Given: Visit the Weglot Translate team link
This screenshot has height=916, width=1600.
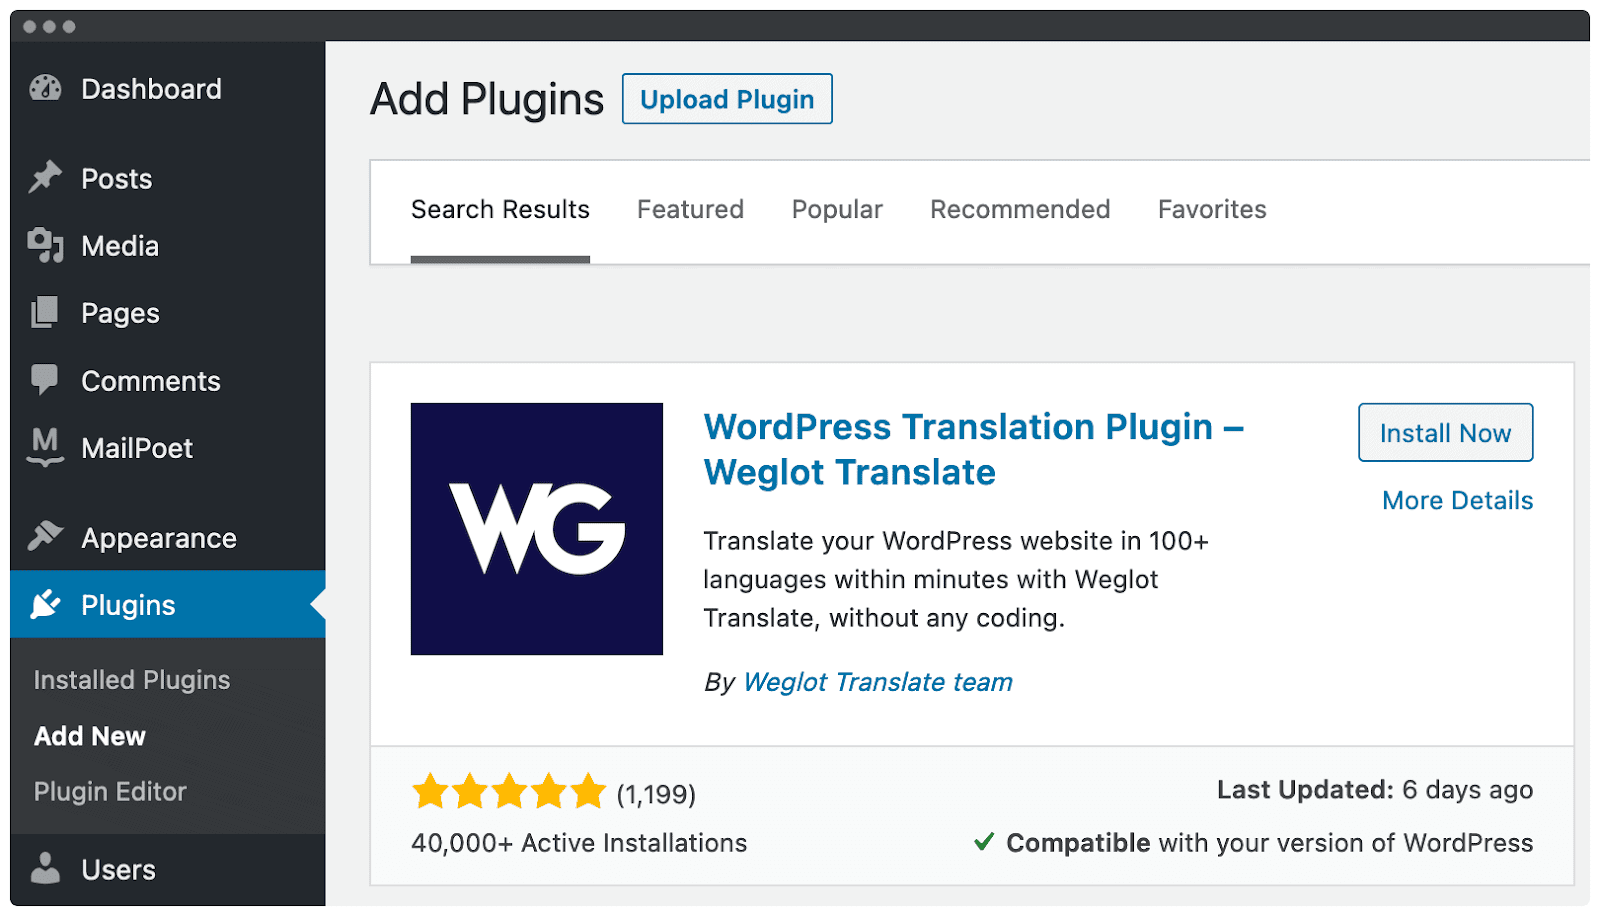Looking at the screenshot, I should pyautogui.click(x=876, y=681).
